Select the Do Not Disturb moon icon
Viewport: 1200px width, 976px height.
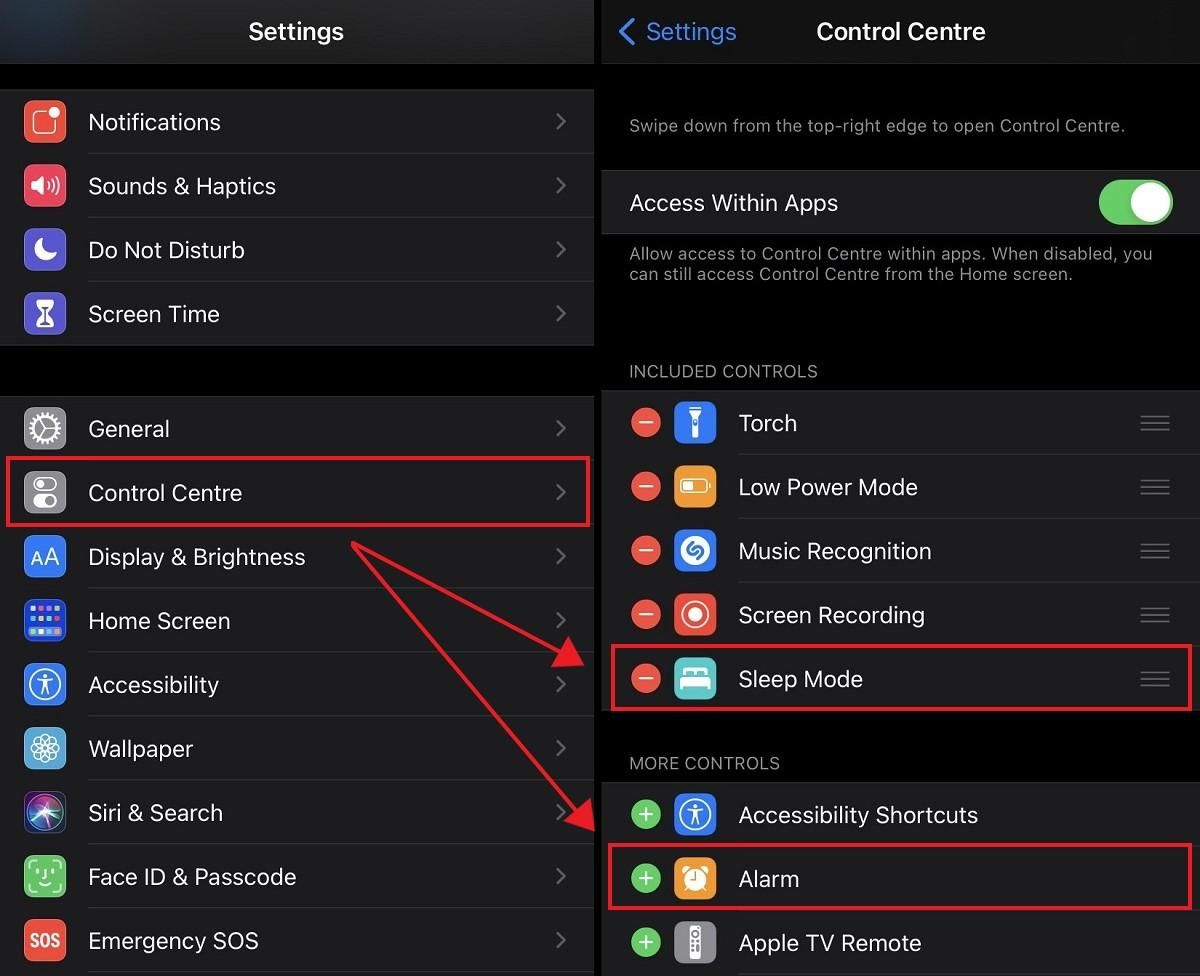point(44,249)
